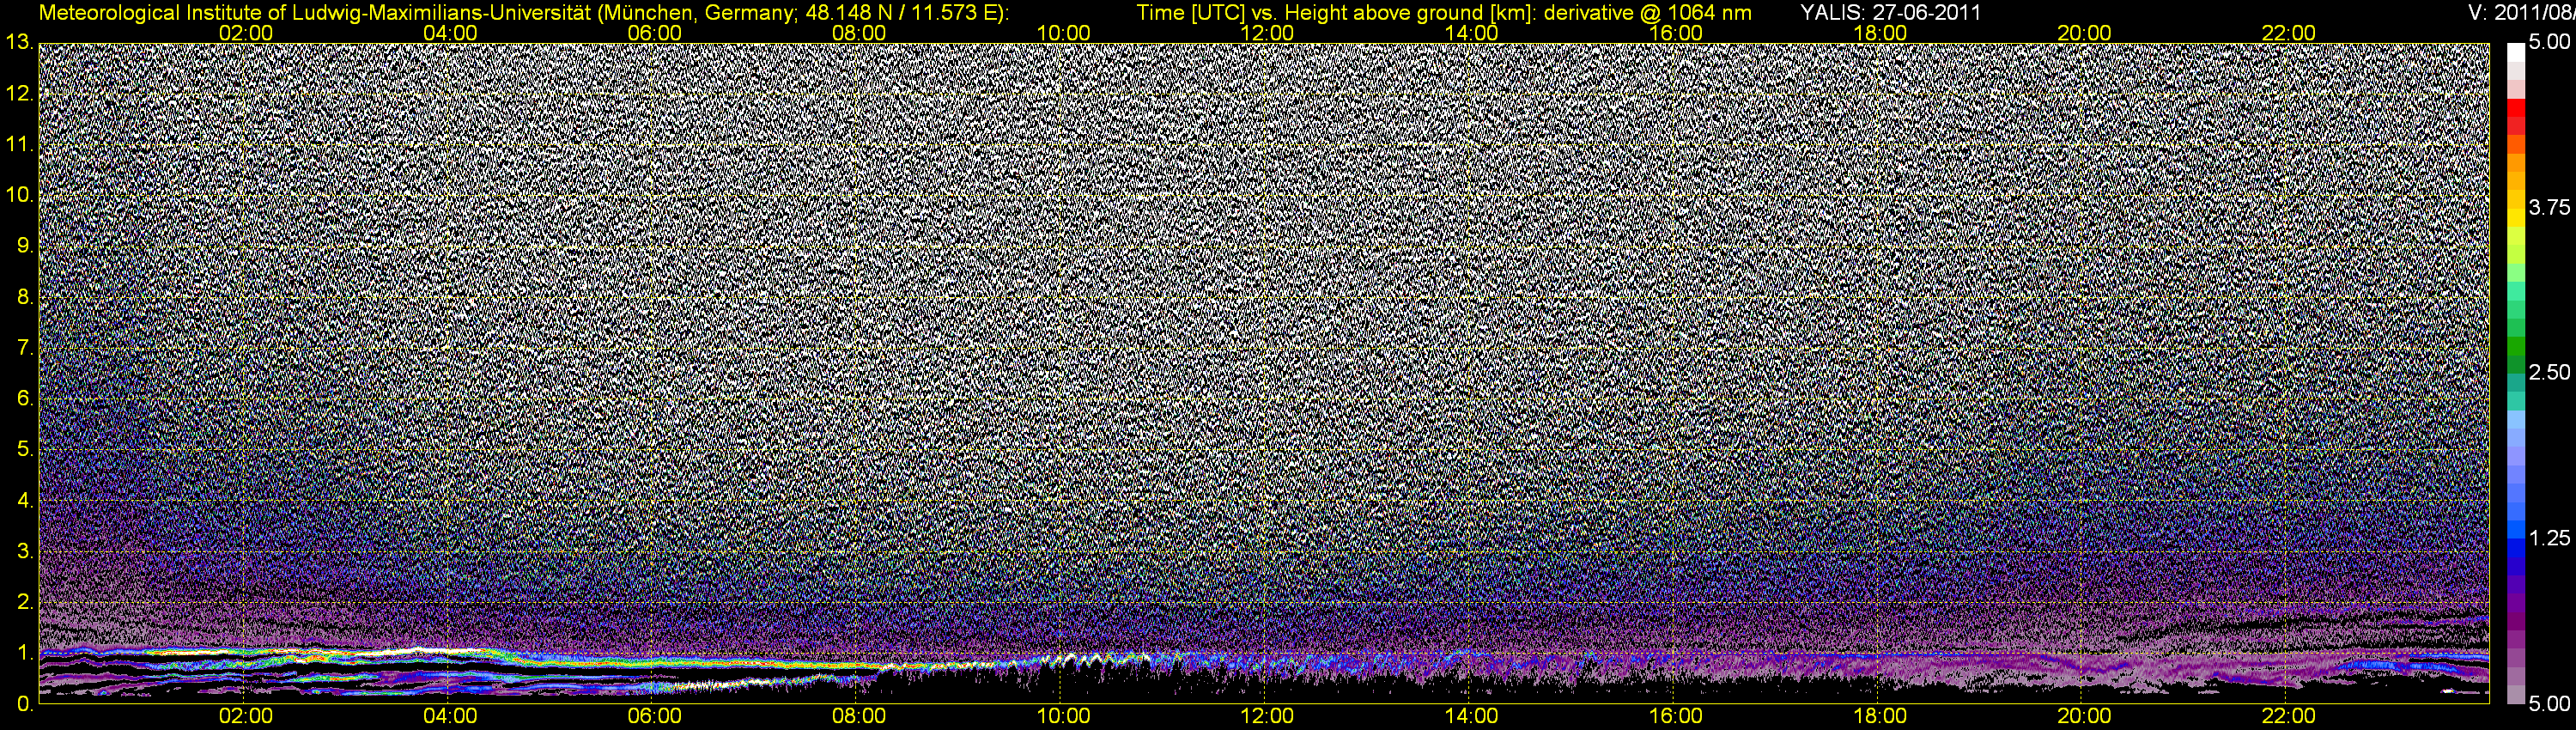Viewport: 2576px width, 730px height.
Task: Click 12:00 on the bottom time axis
Action: pos(1267,717)
